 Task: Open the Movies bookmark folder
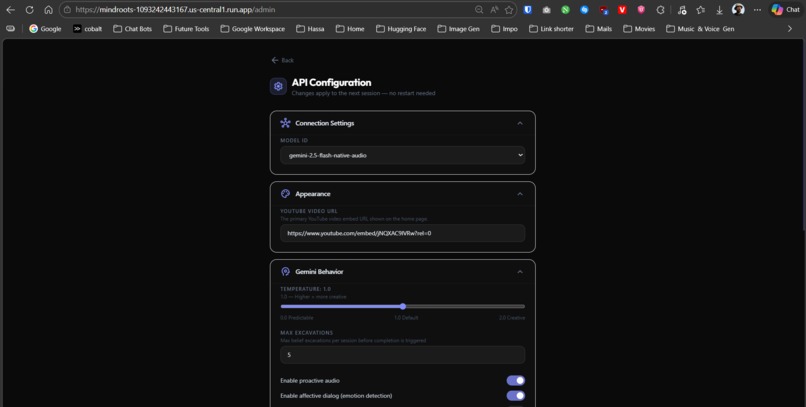639,29
